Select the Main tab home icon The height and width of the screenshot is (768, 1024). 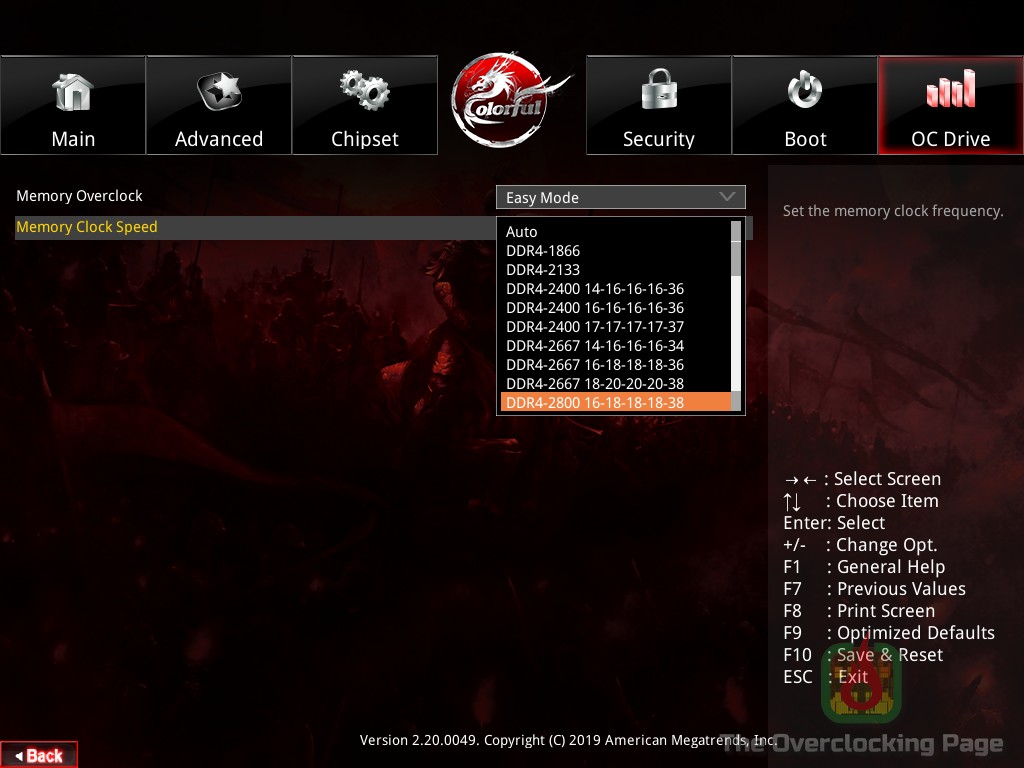coord(73,90)
